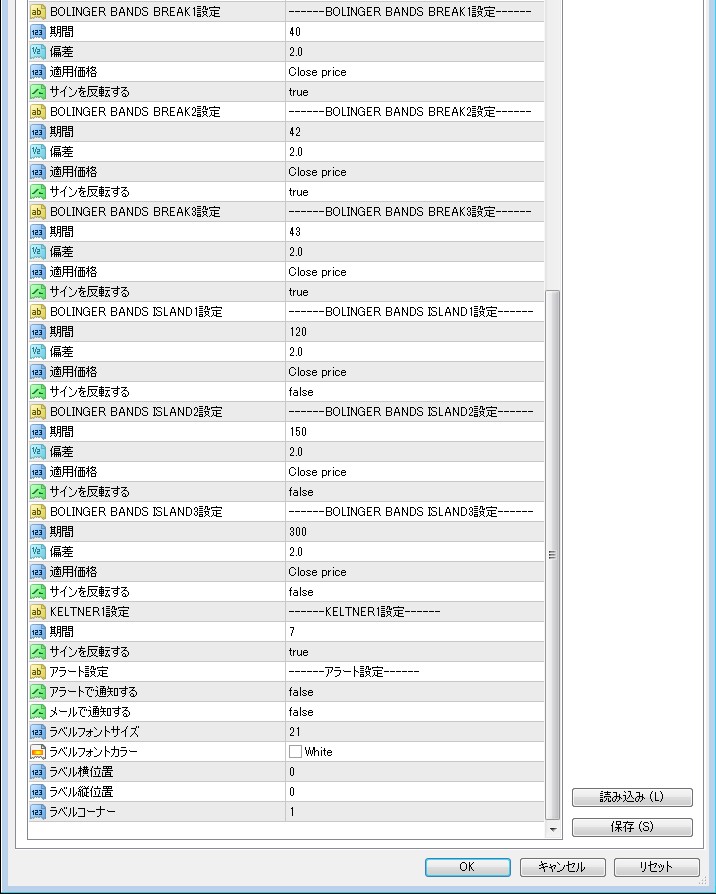Click the boolean icon of サインを反転する under BREAK1
The height and width of the screenshot is (894, 716).
pos(38,92)
